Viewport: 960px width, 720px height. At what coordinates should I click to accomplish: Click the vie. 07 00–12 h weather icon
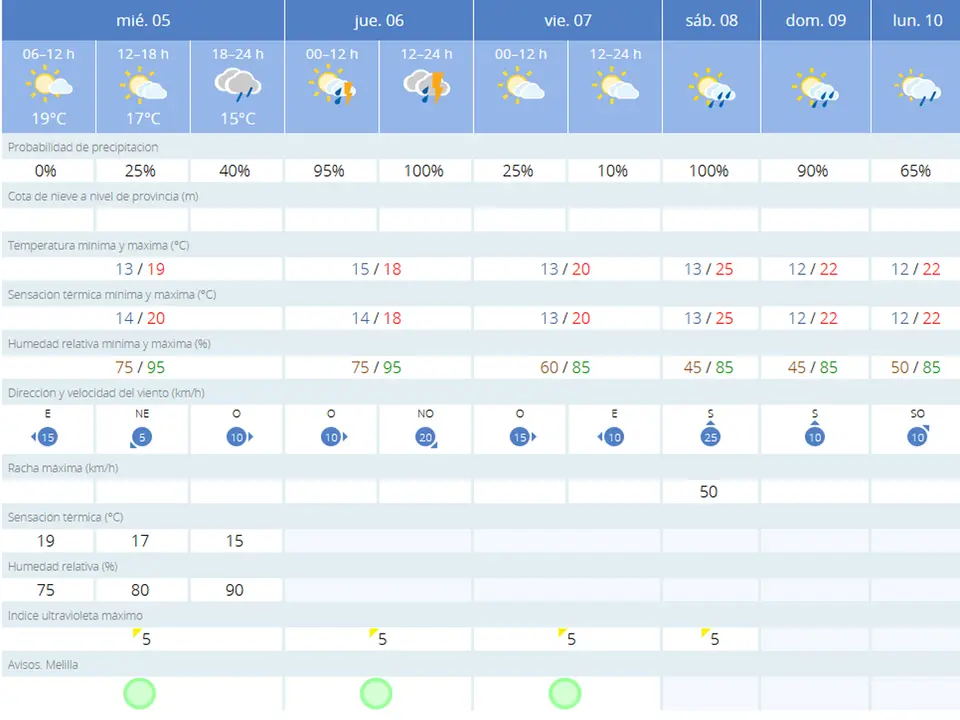pos(521,85)
